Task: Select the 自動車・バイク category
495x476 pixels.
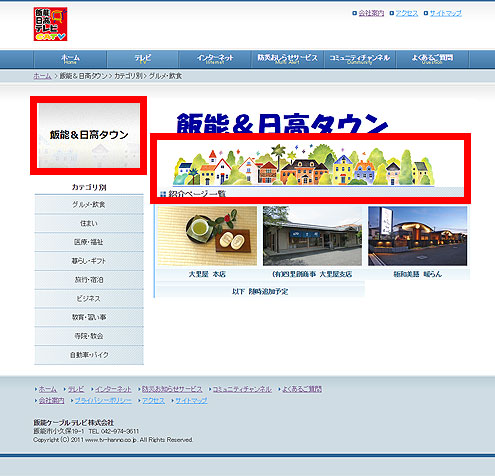Action: 89,355
